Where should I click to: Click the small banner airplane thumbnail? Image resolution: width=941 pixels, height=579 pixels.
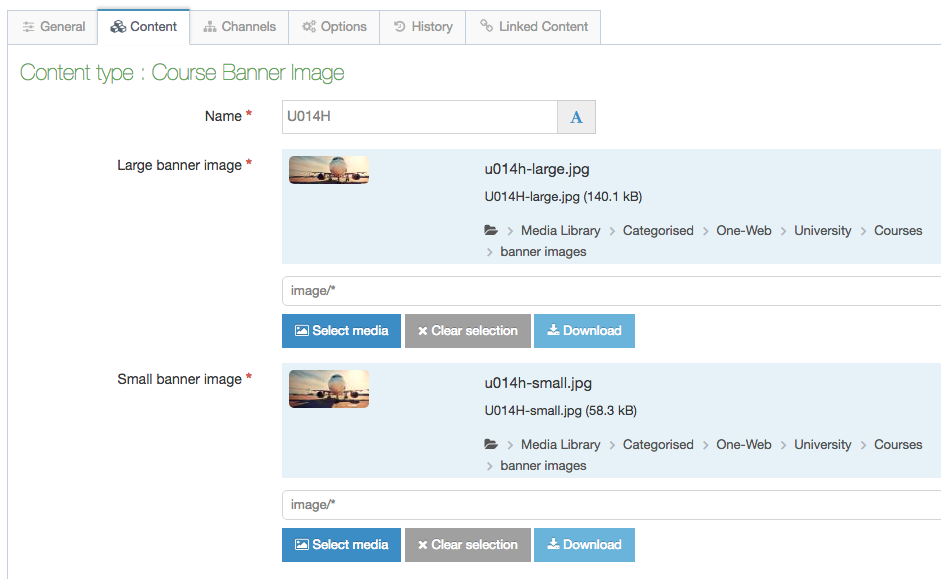point(329,389)
